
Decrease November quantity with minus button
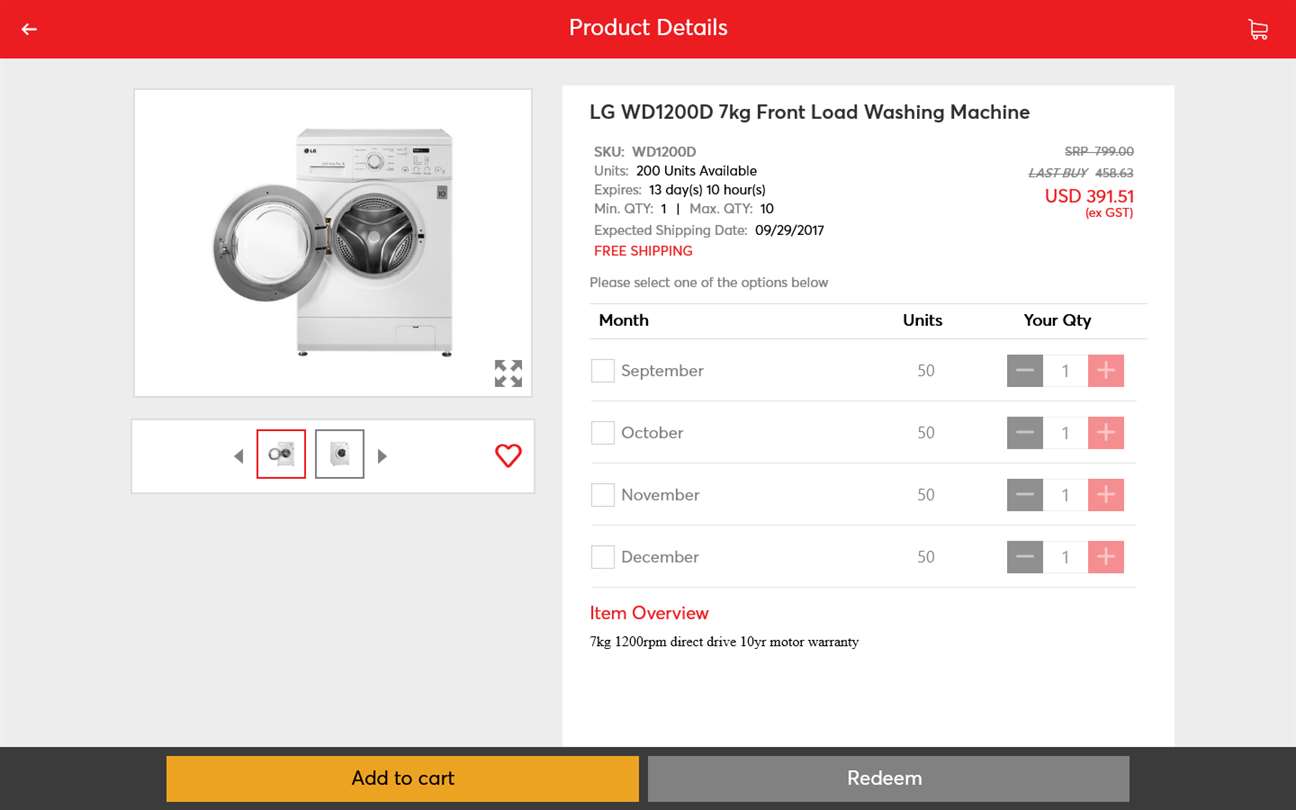tap(1025, 495)
